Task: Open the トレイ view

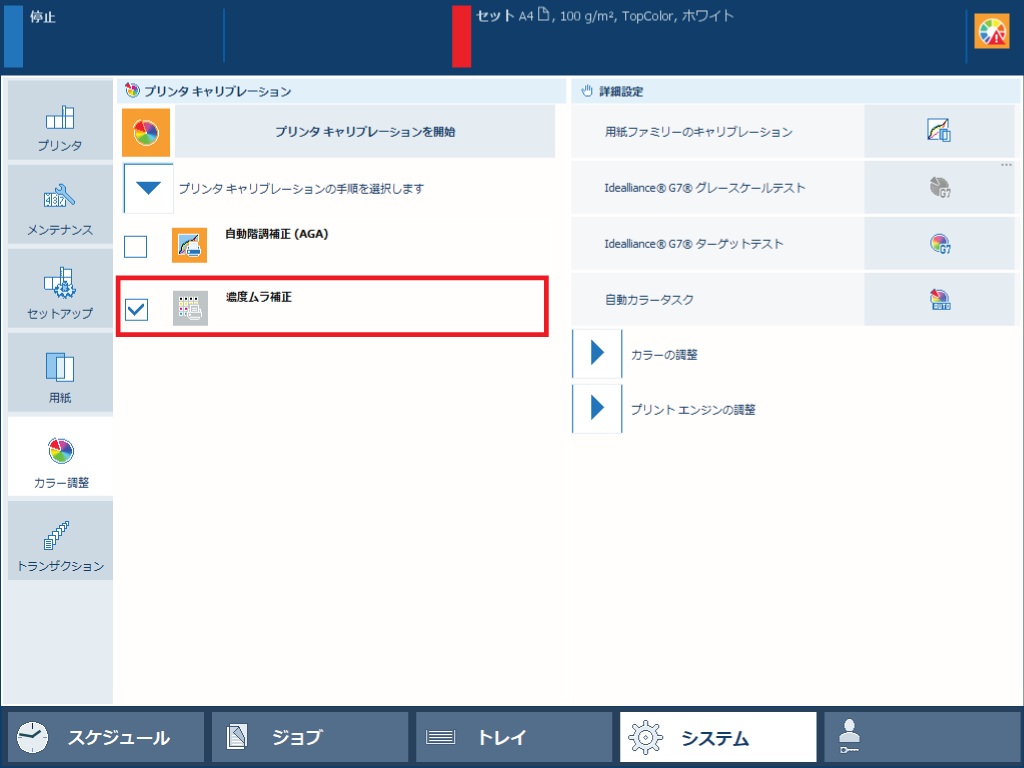Action: pos(514,737)
